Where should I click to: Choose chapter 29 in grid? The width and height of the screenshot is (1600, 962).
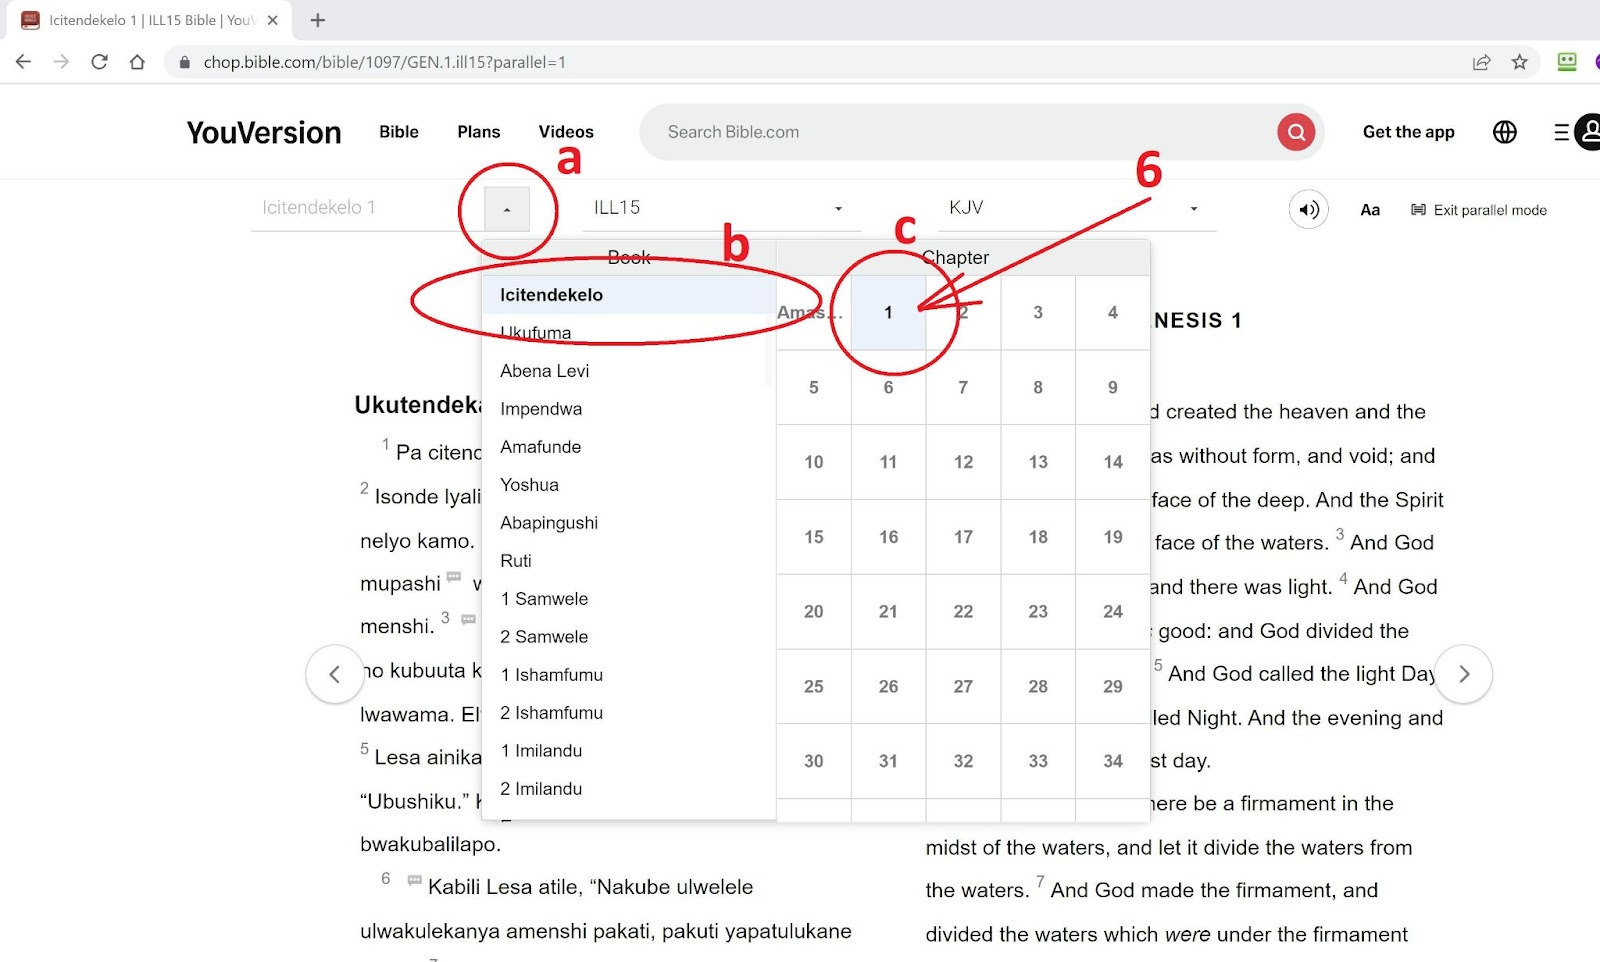(x=1113, y=686)
